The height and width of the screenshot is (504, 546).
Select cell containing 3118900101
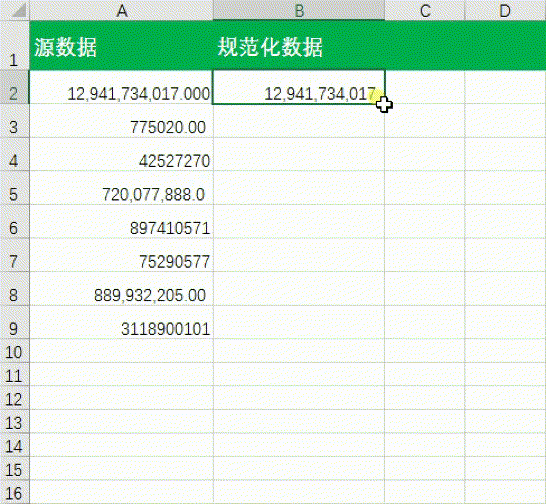pyautogui.click(x=122, y=322)
